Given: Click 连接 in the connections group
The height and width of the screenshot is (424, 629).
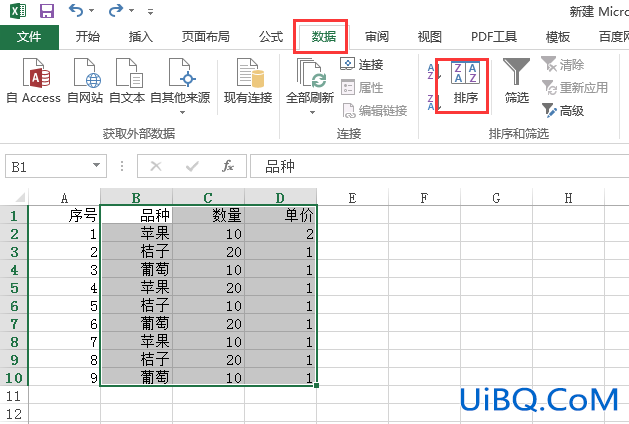Looking at the screenshot, I should pos(362,64).
